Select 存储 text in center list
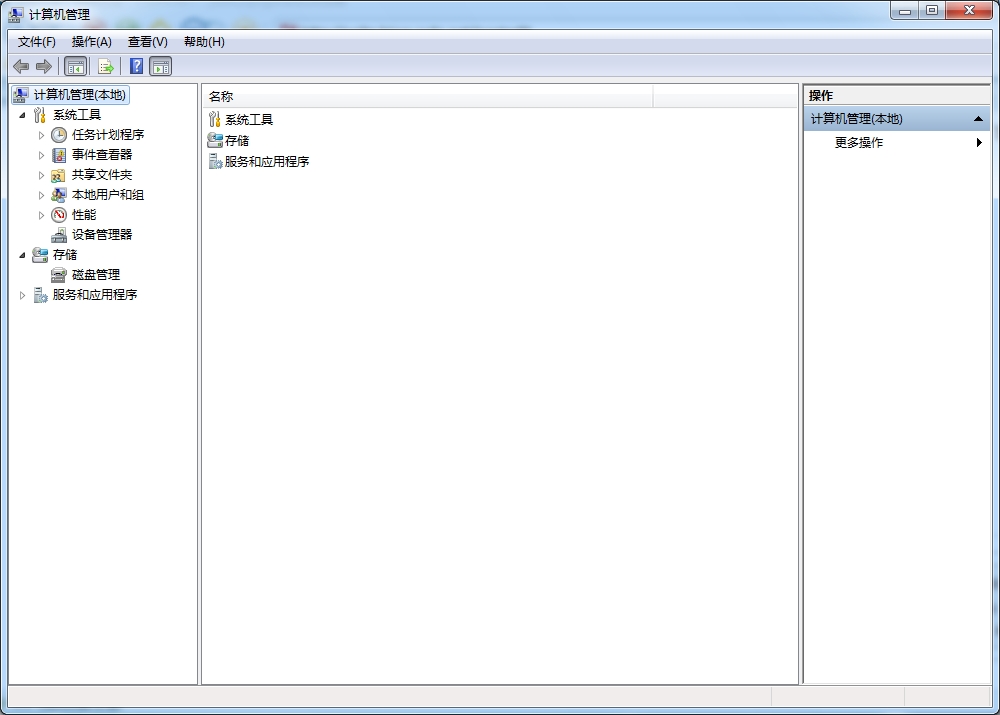This screenshot has width=1000, height=715. [237, 140]
